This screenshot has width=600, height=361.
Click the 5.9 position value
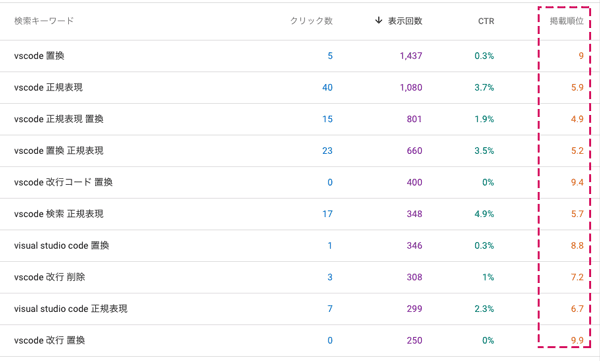577,88
